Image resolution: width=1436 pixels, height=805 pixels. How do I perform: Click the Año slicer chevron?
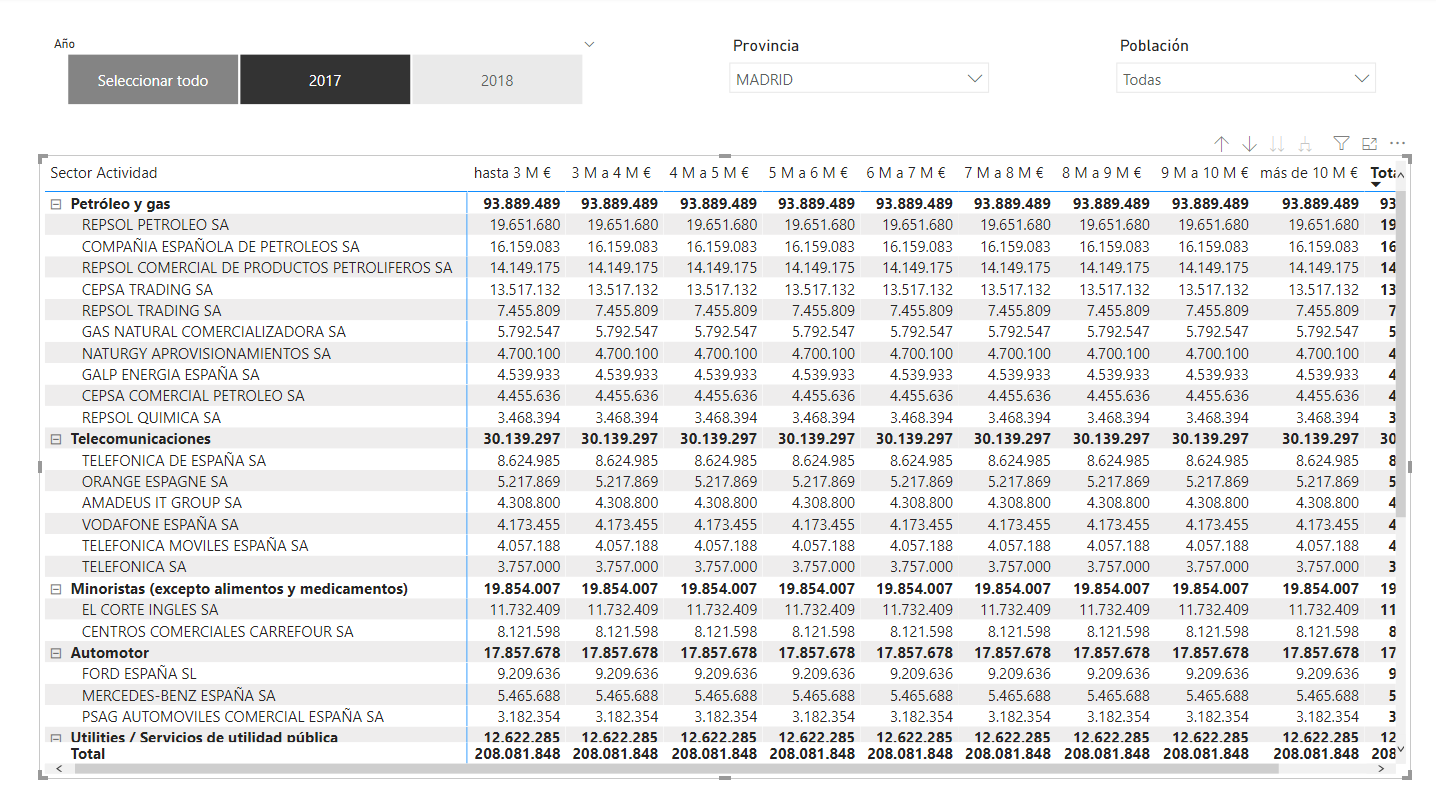(589, 44)
